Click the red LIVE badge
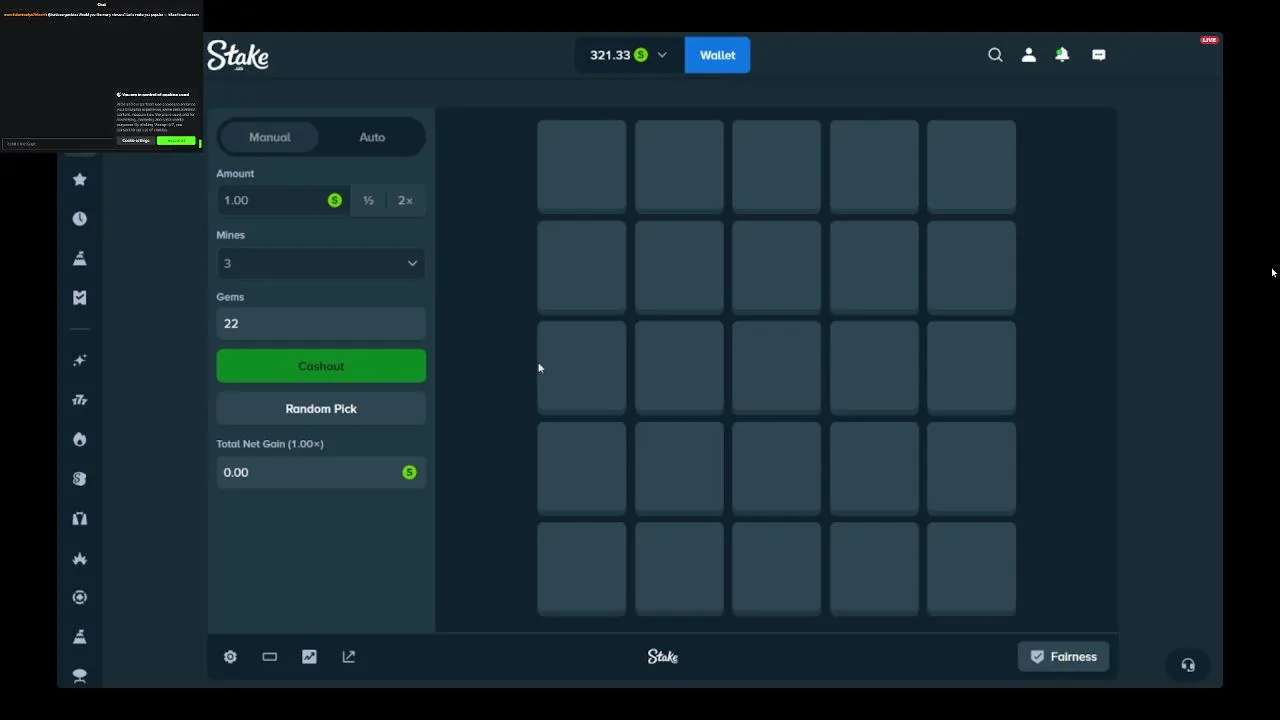This screenshot has width=1280, height=720. (x=1209, y=40)
